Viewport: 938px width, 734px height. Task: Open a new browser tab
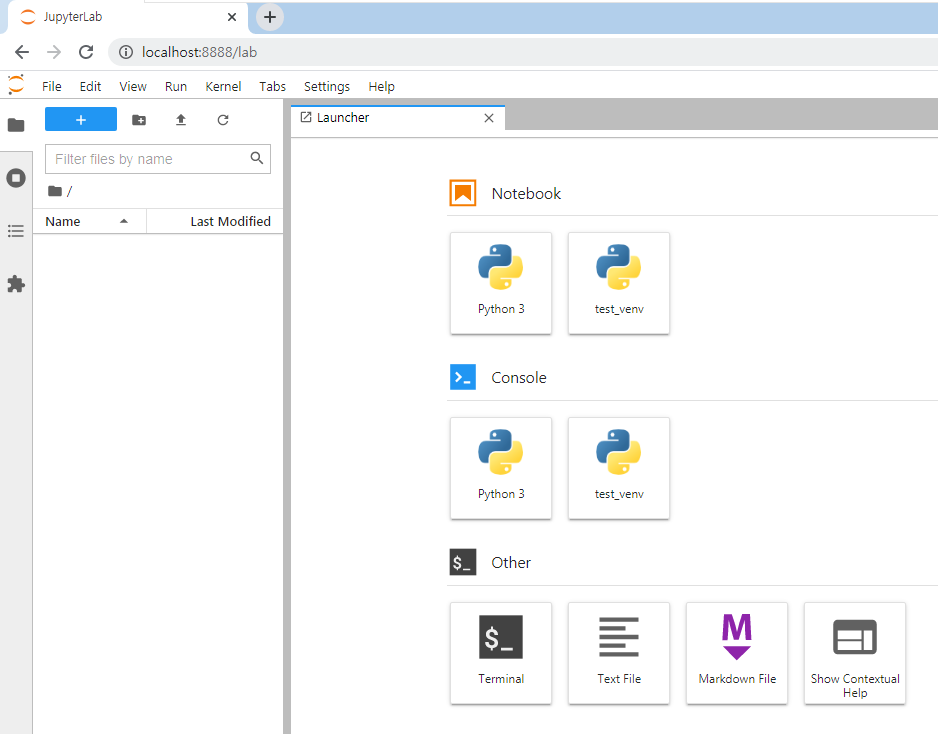(x=270, y=17)
